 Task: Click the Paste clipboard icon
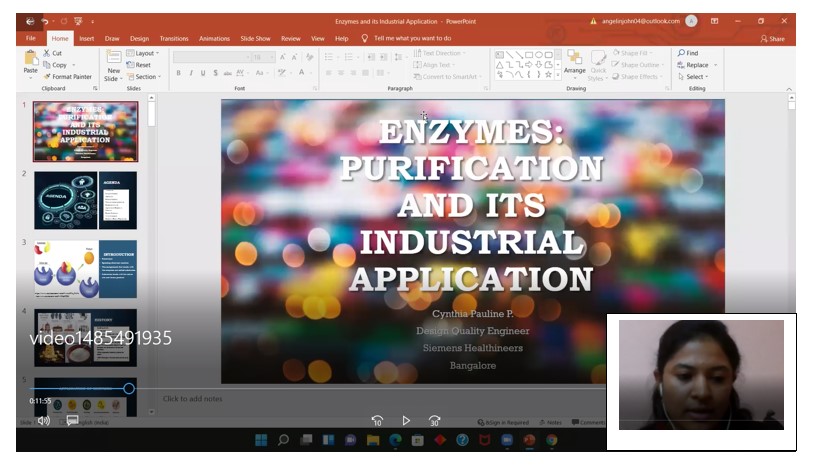(30, 58)
